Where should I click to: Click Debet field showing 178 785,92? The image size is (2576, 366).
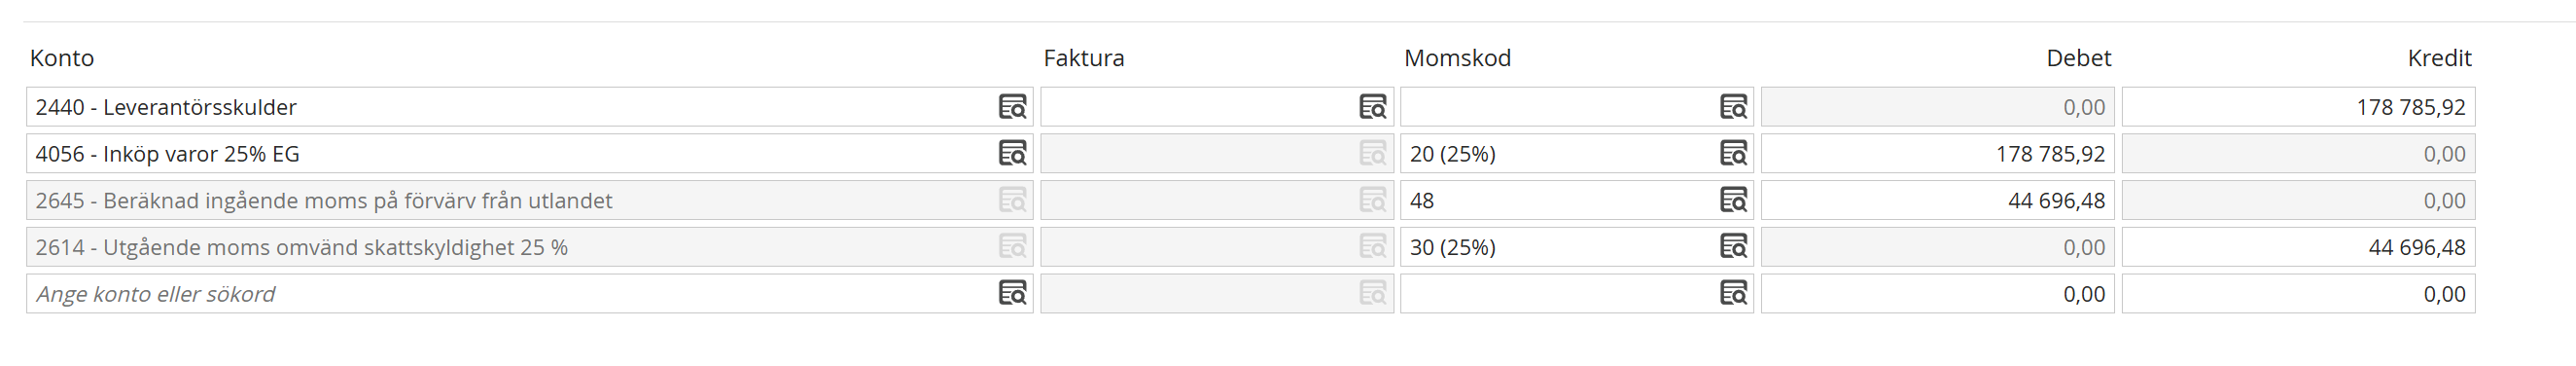coord(1937,154)
